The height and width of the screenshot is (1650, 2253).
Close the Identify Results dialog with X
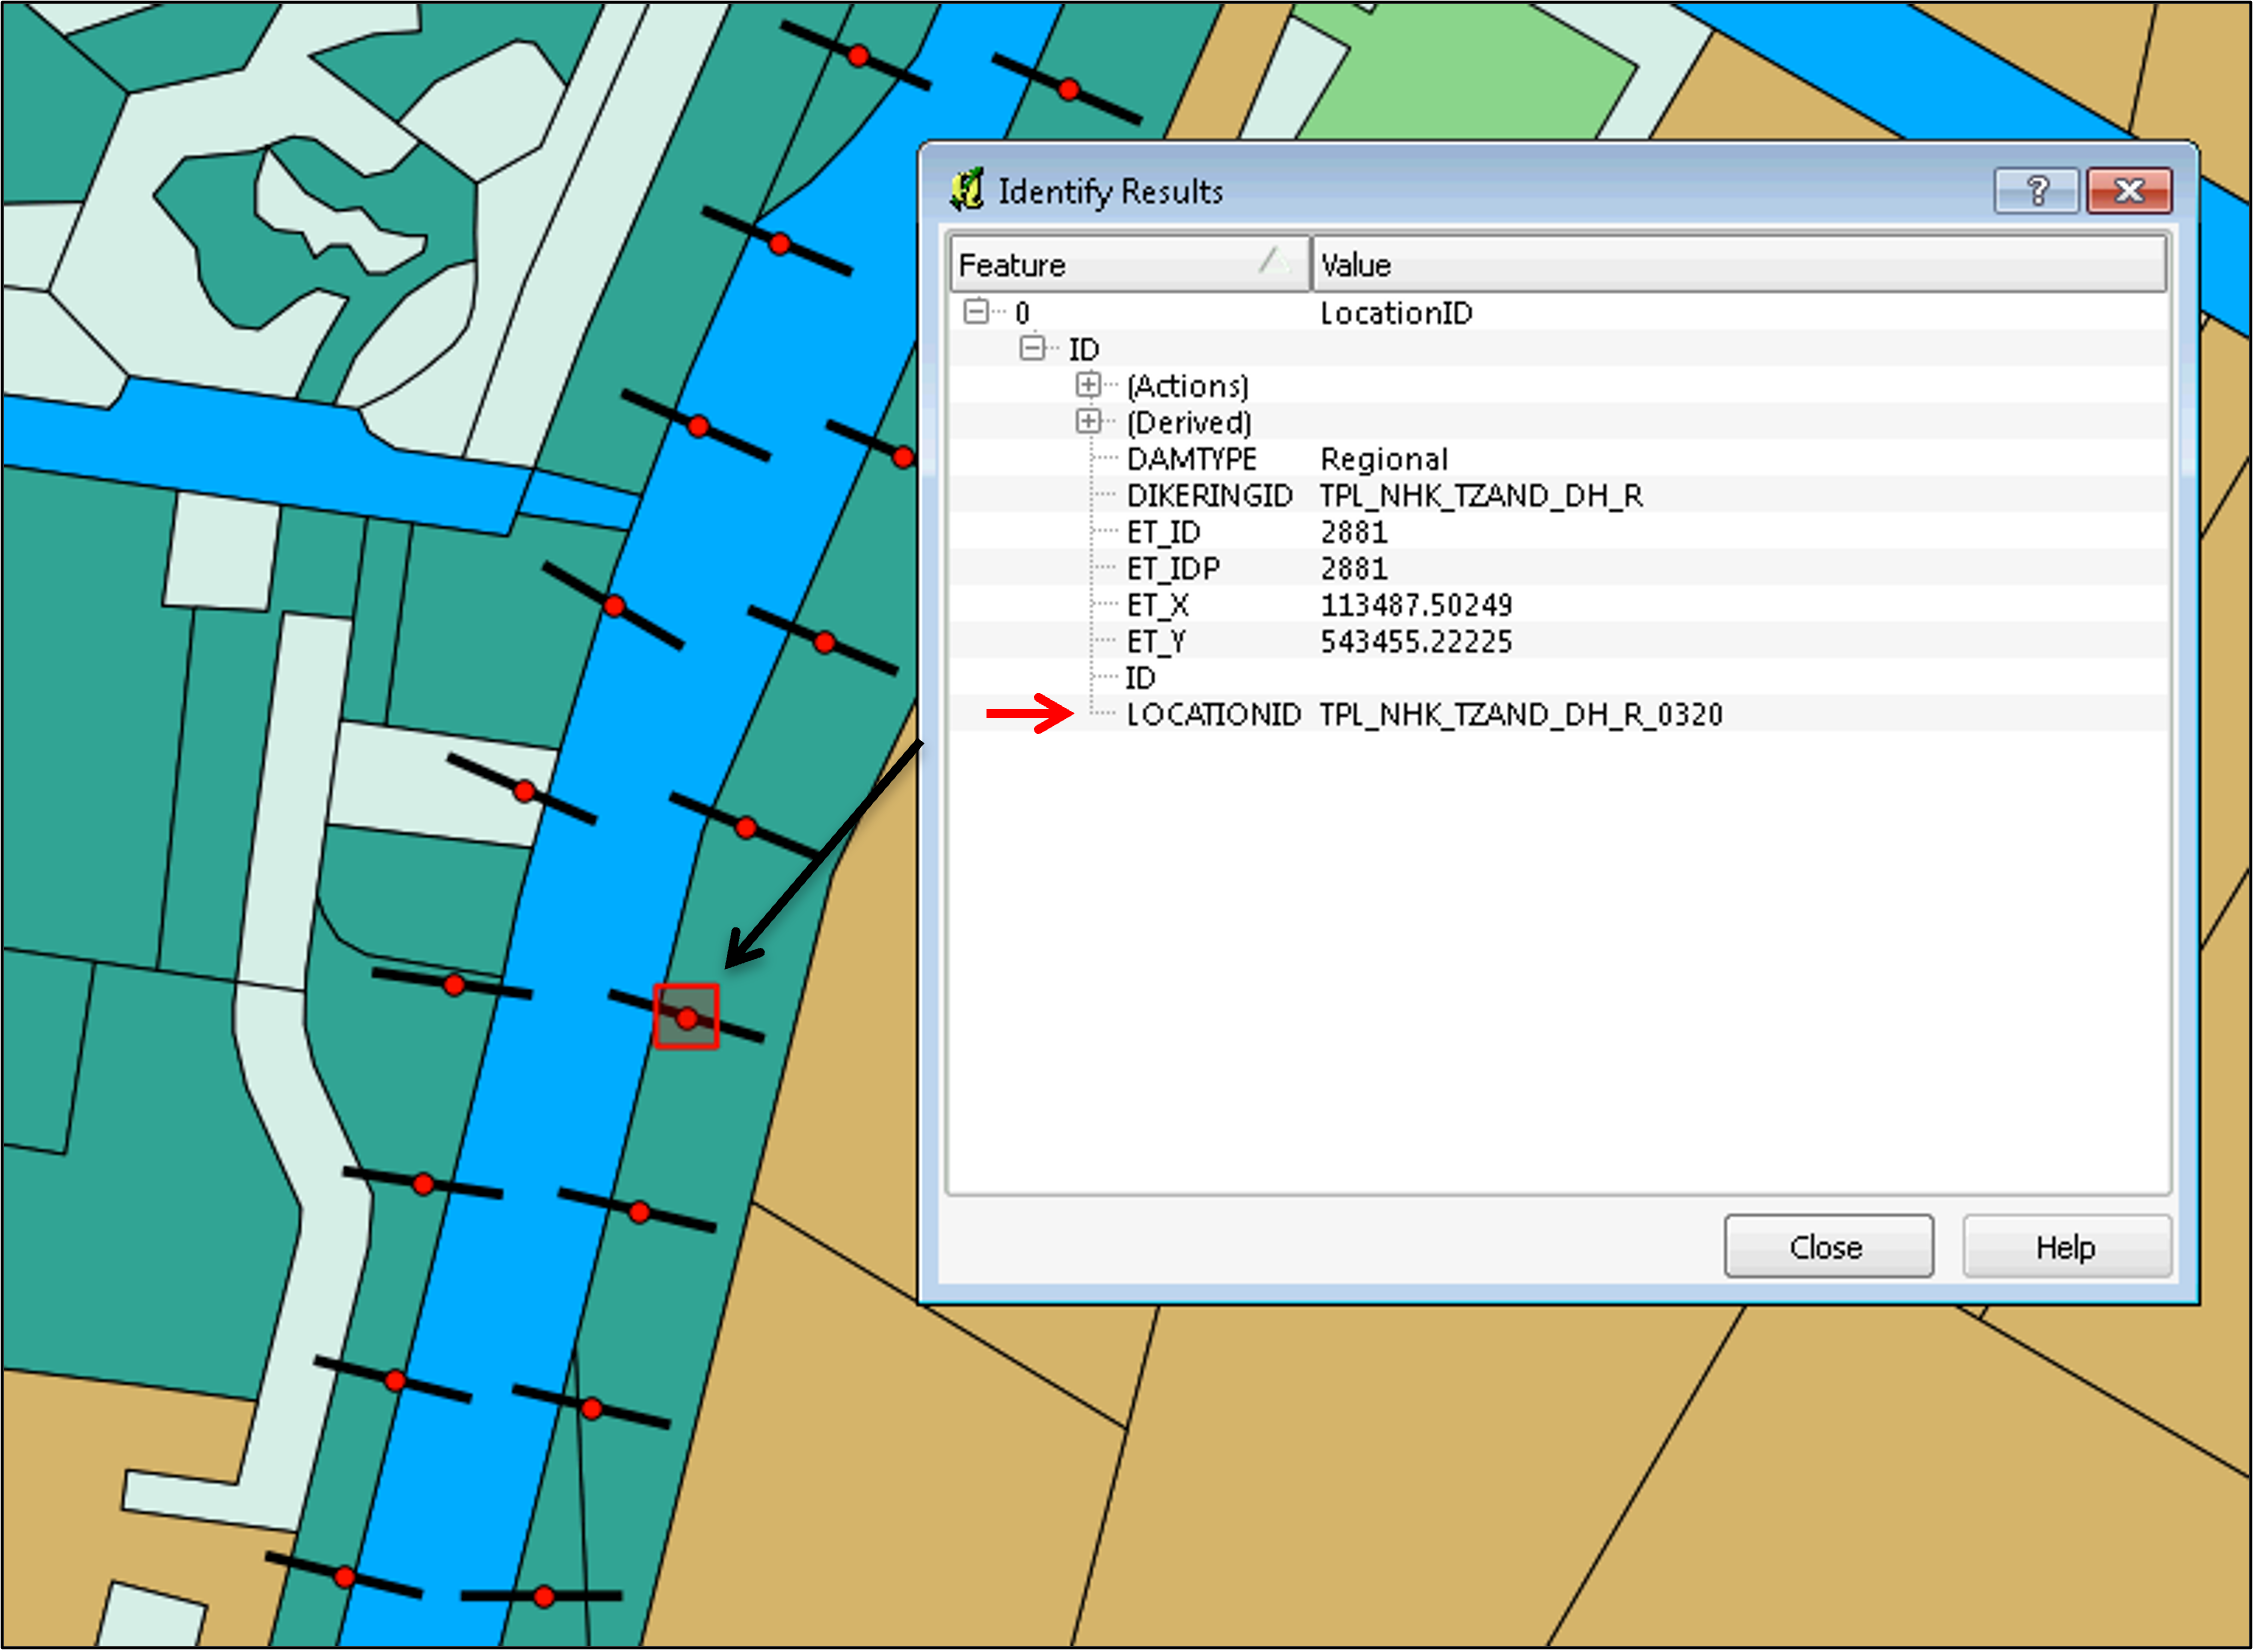click(2129, 190)
